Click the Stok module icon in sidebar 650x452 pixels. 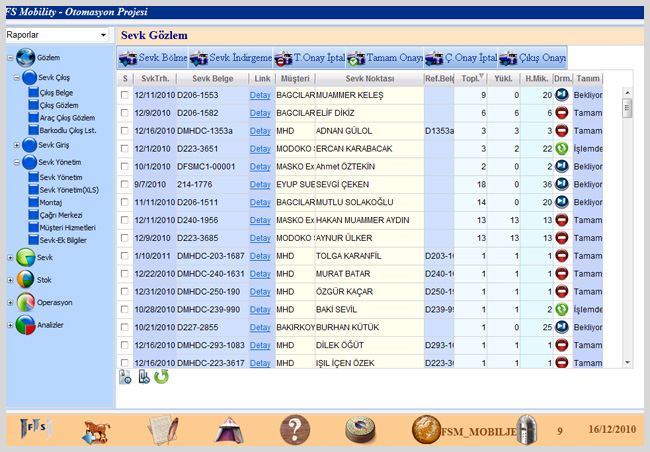pyautogui.click(x=24, y=280)
